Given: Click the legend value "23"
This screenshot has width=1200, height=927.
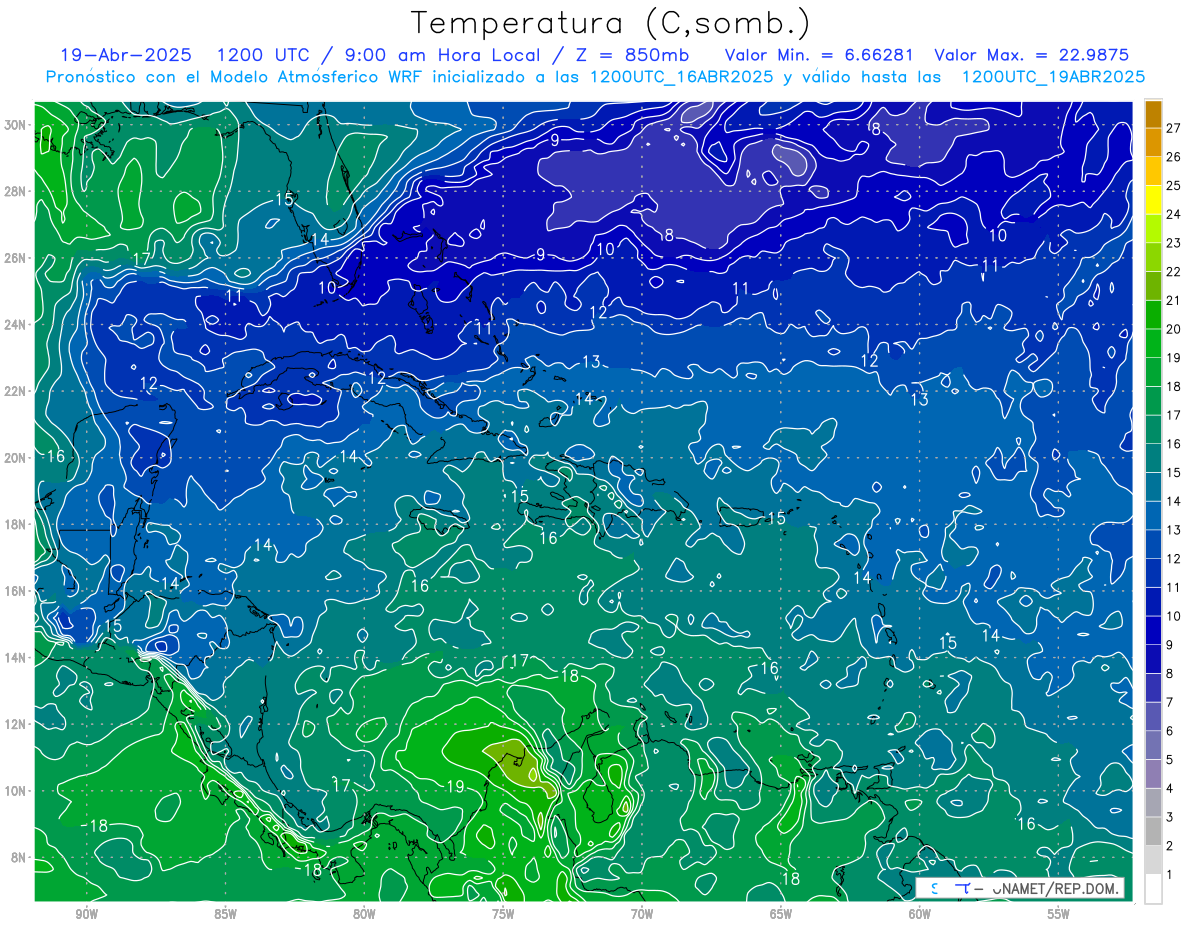Looking at the screenshot, I should point(1173,243).
